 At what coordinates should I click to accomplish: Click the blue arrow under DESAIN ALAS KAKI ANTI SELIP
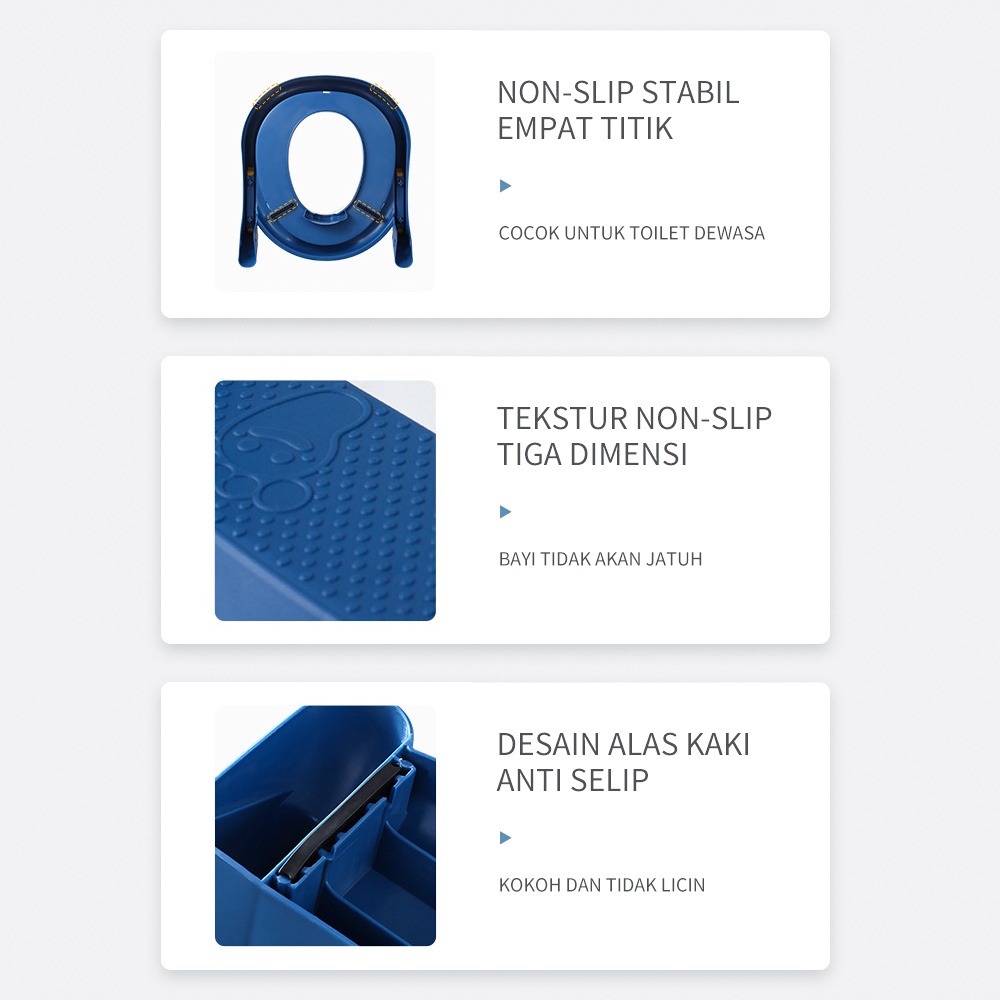(505, 837)
